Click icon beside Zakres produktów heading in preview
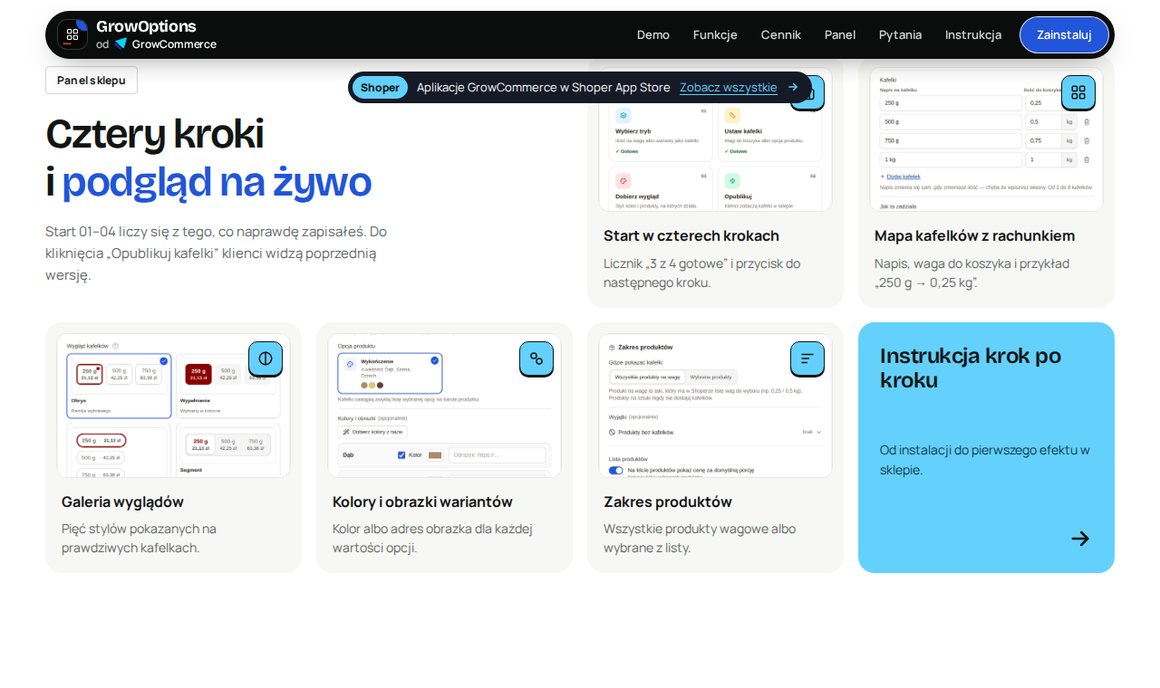 coord(612,347)
